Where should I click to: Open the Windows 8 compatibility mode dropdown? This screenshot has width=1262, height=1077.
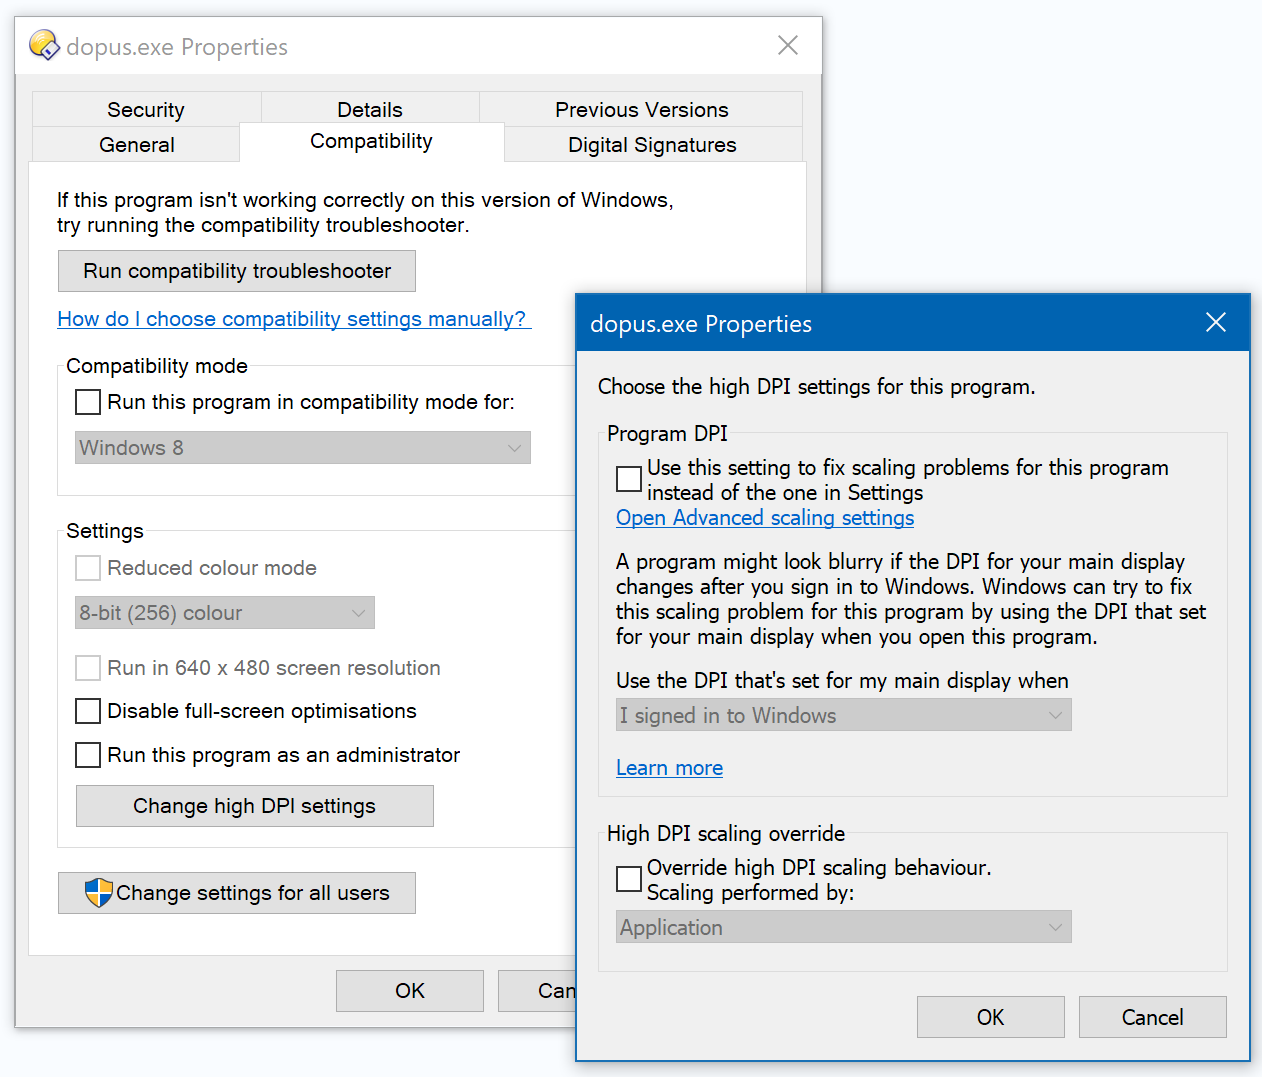click(303, 448)
